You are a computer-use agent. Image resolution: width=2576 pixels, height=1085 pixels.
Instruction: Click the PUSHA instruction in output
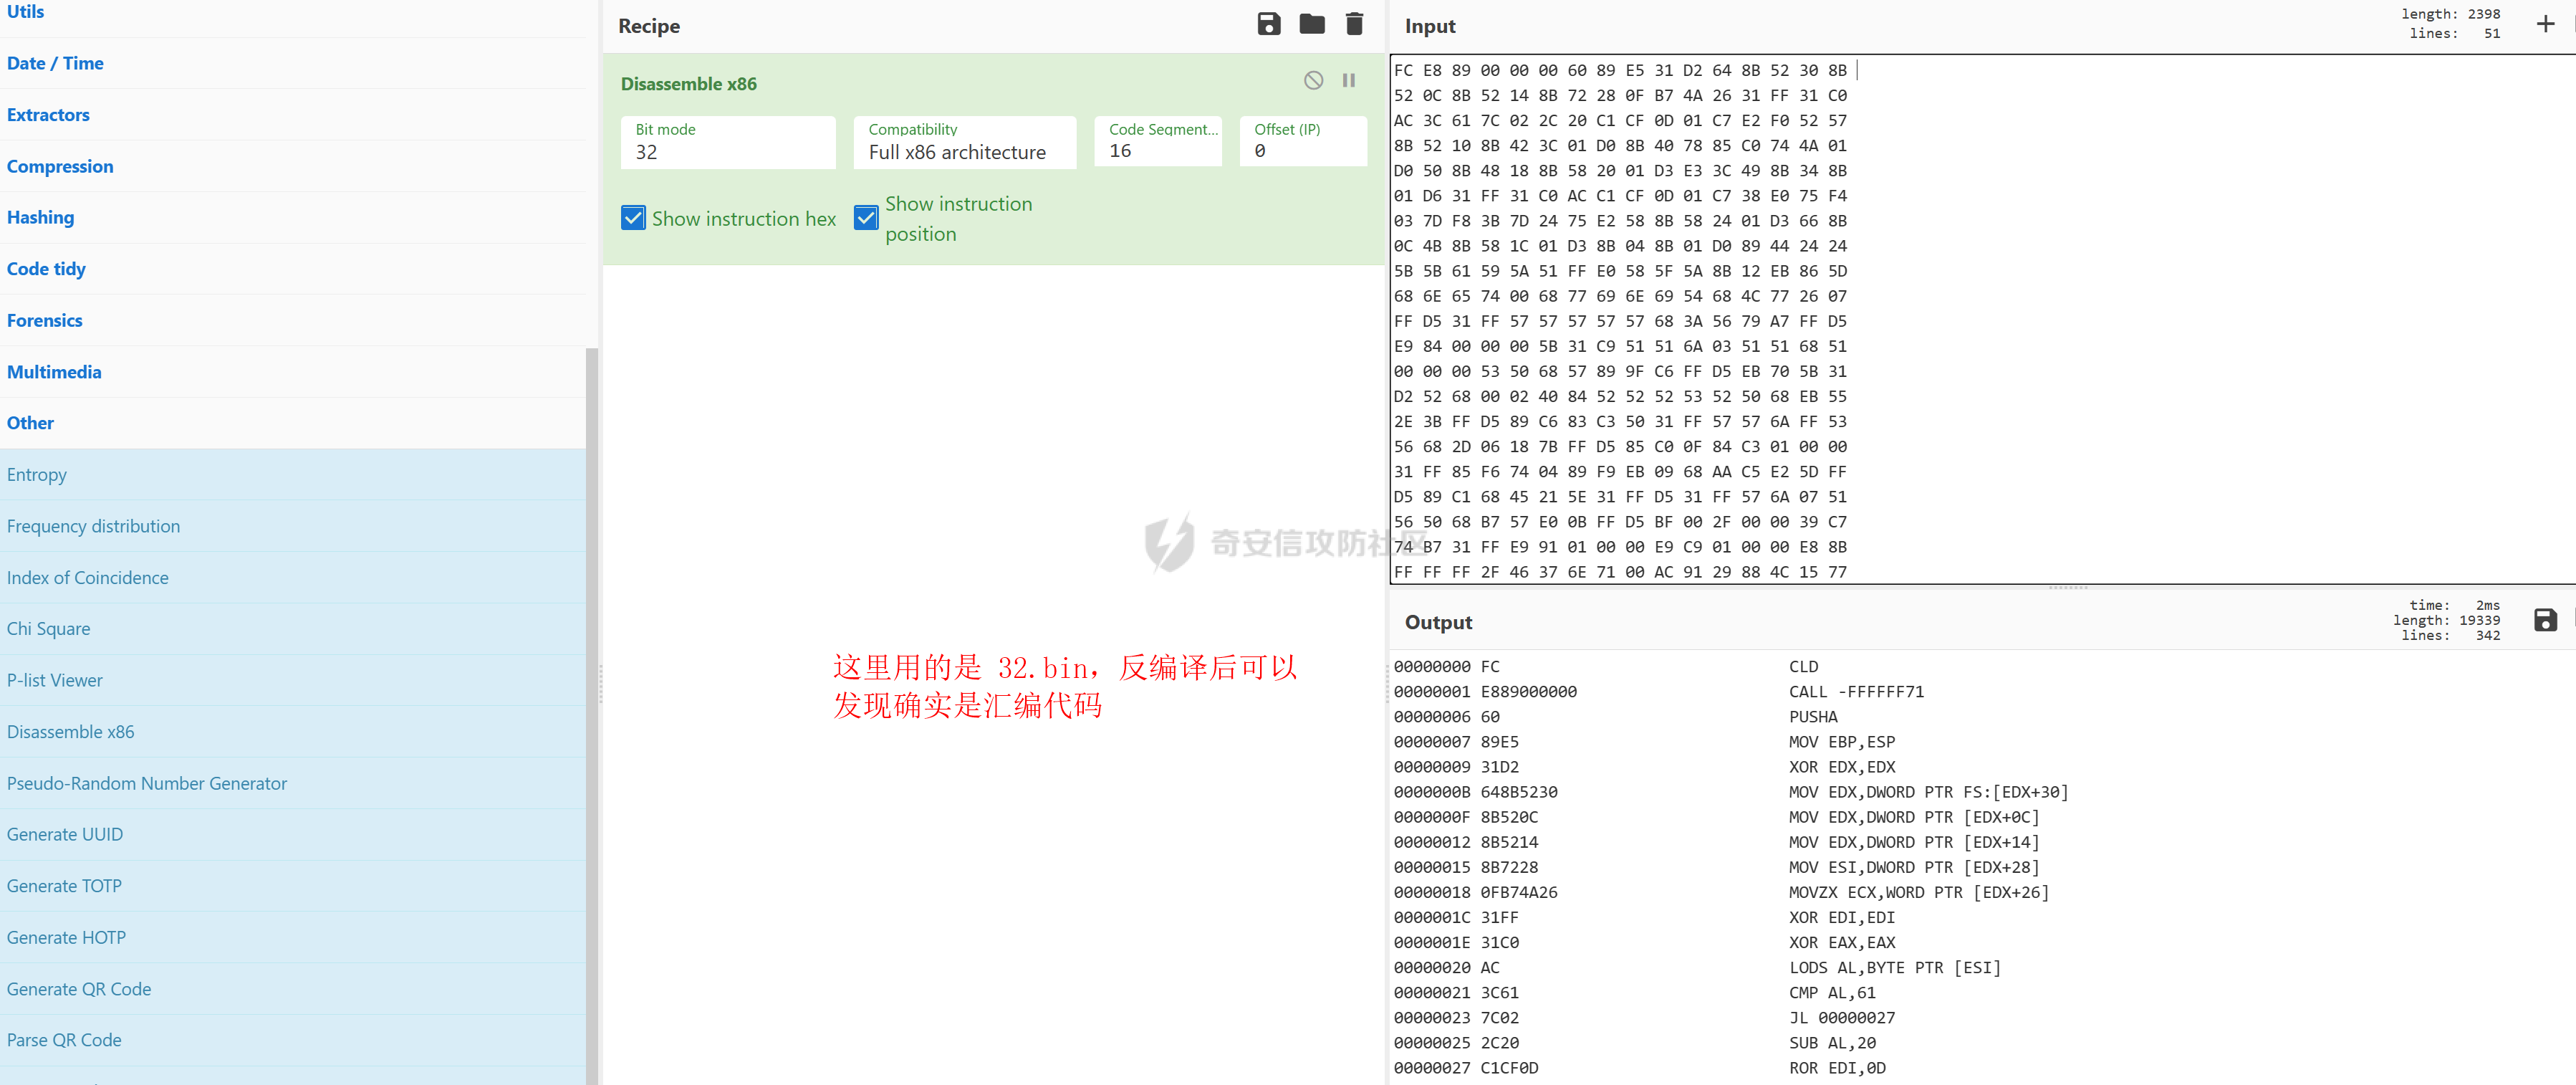(1813, 717)
